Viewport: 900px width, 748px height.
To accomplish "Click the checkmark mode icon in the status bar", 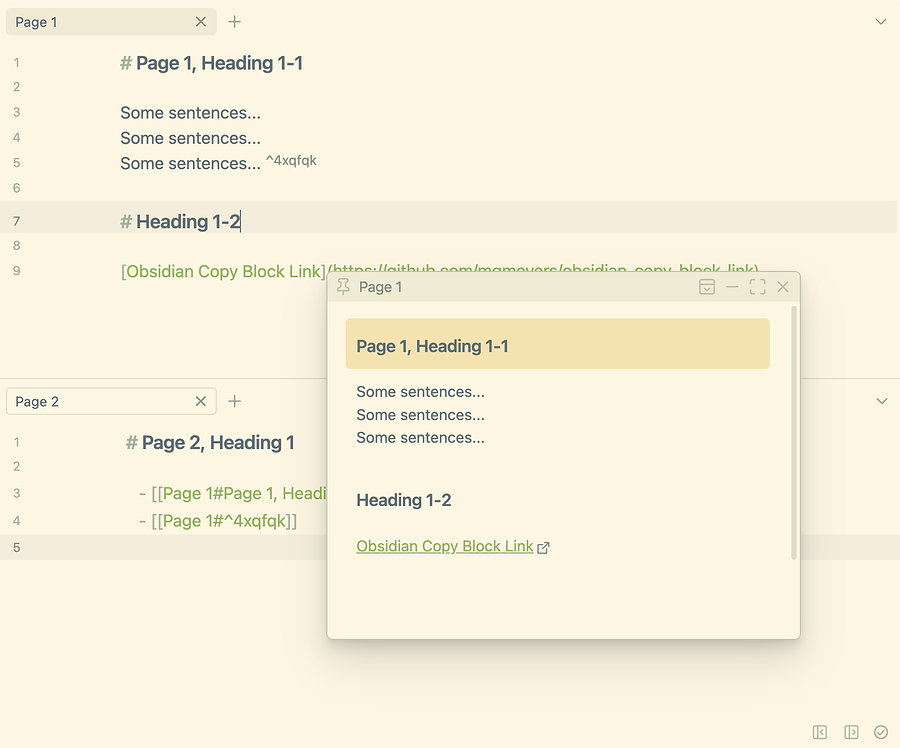I will (x=880, y=732).
